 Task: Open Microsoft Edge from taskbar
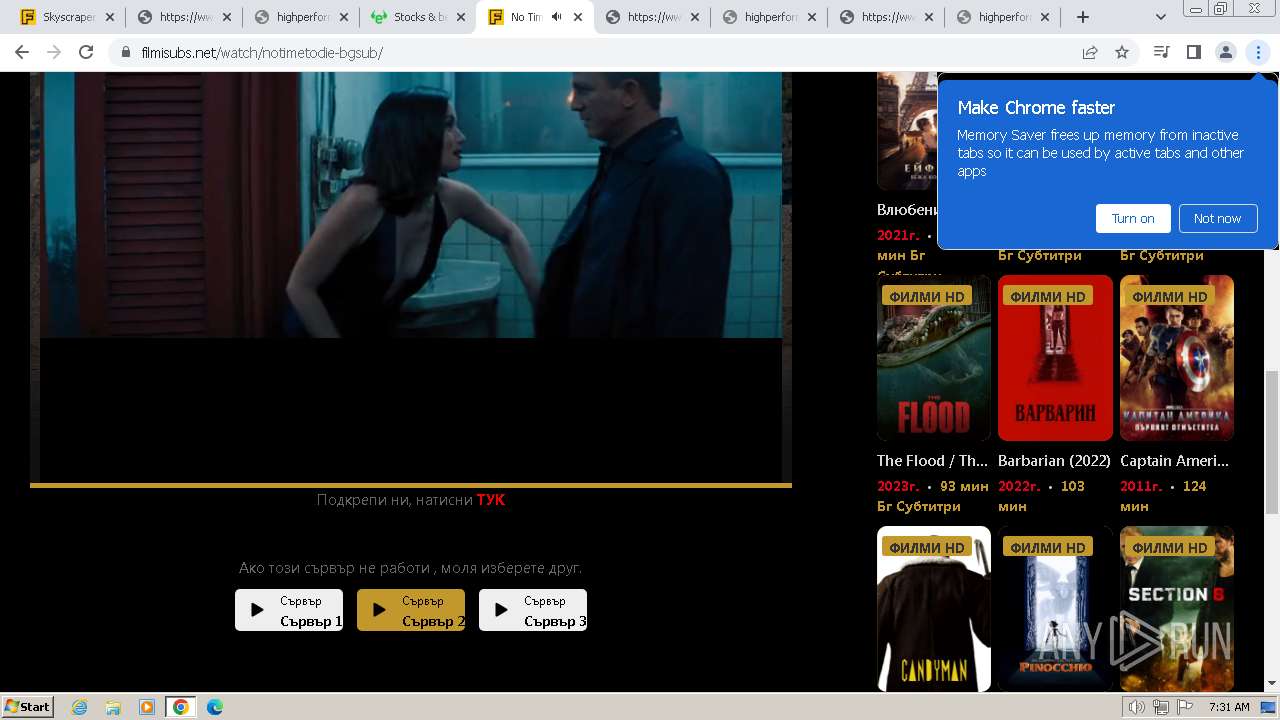[214, 707]
